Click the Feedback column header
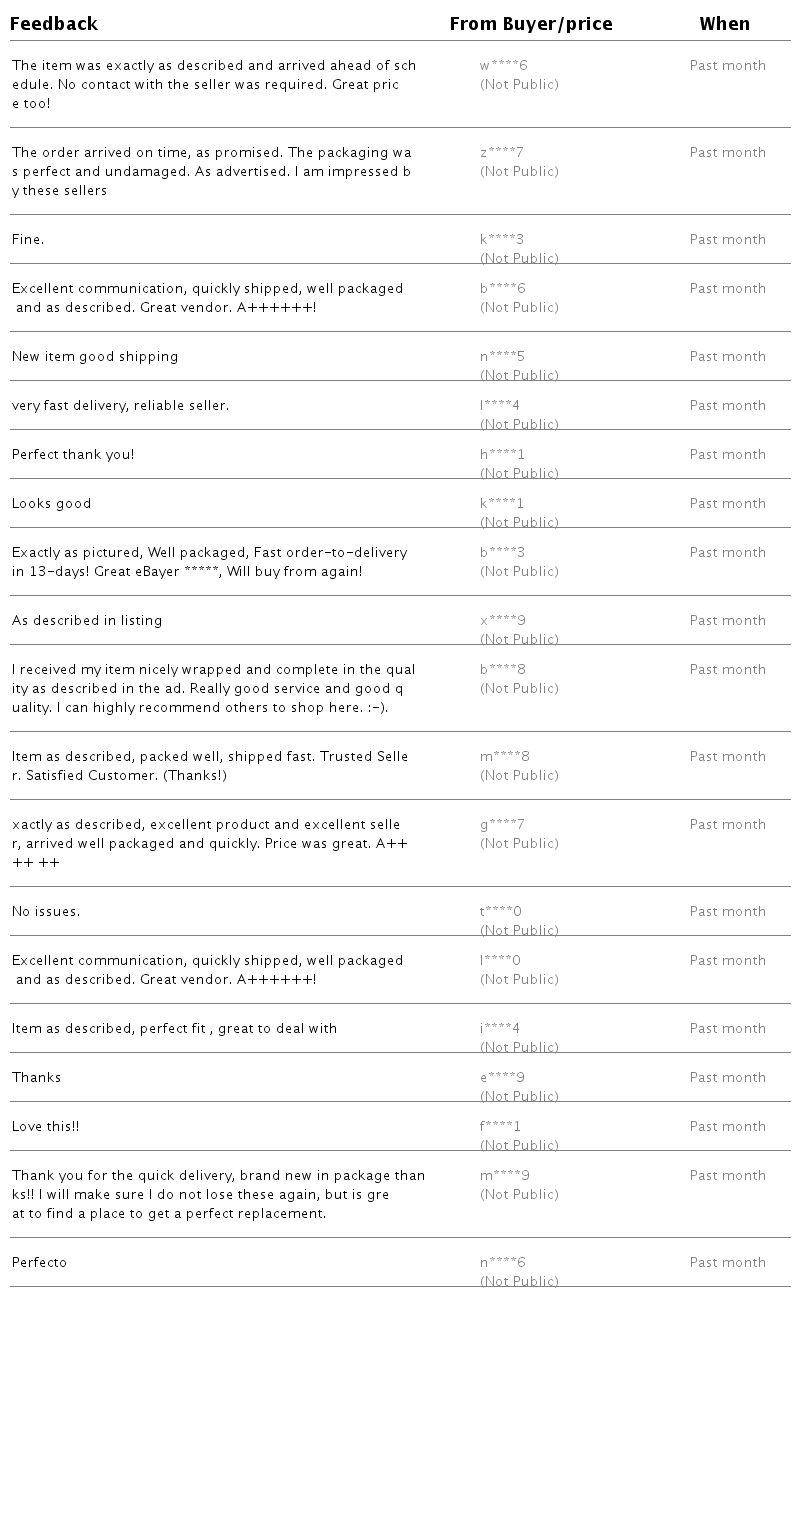The height and width of the screenshot is (1536, 800). coord(54,24)
